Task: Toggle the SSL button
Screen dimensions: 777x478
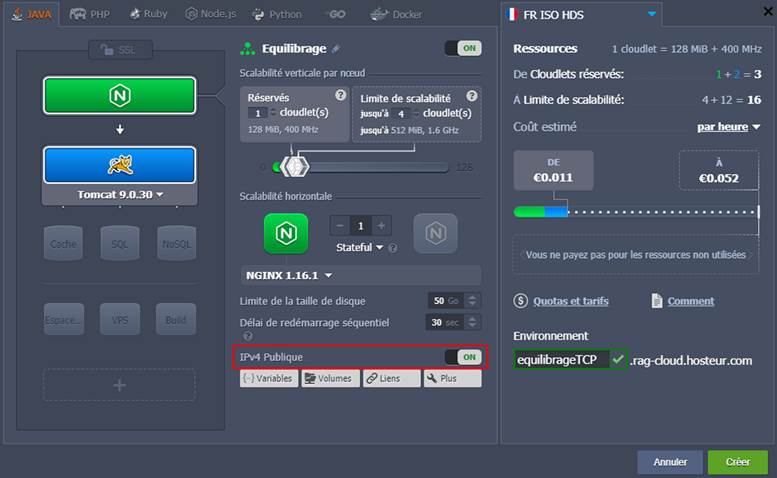Action: click(x=119, y=50)
